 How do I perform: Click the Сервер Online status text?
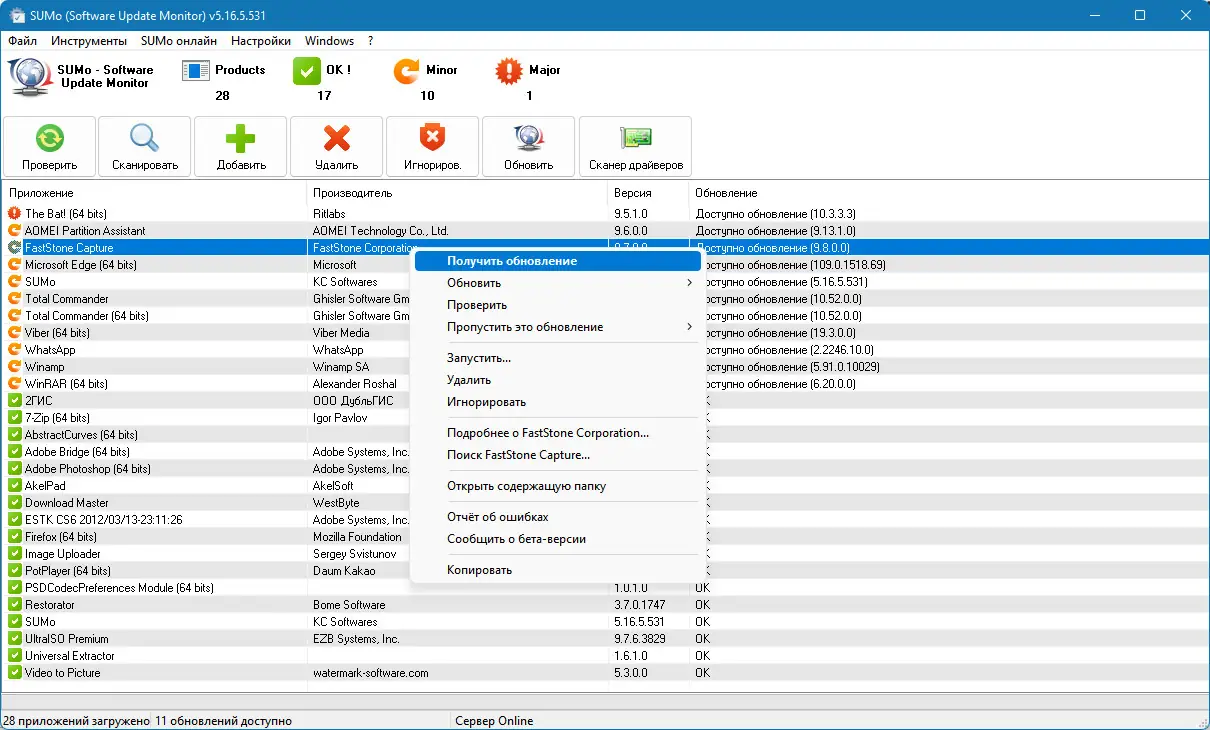[x=494, y=721]
